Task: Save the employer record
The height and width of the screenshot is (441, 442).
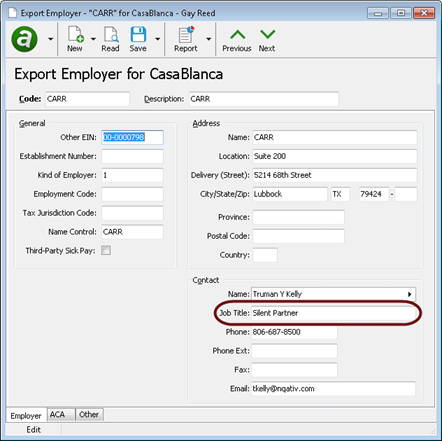Action: [138, 39]
